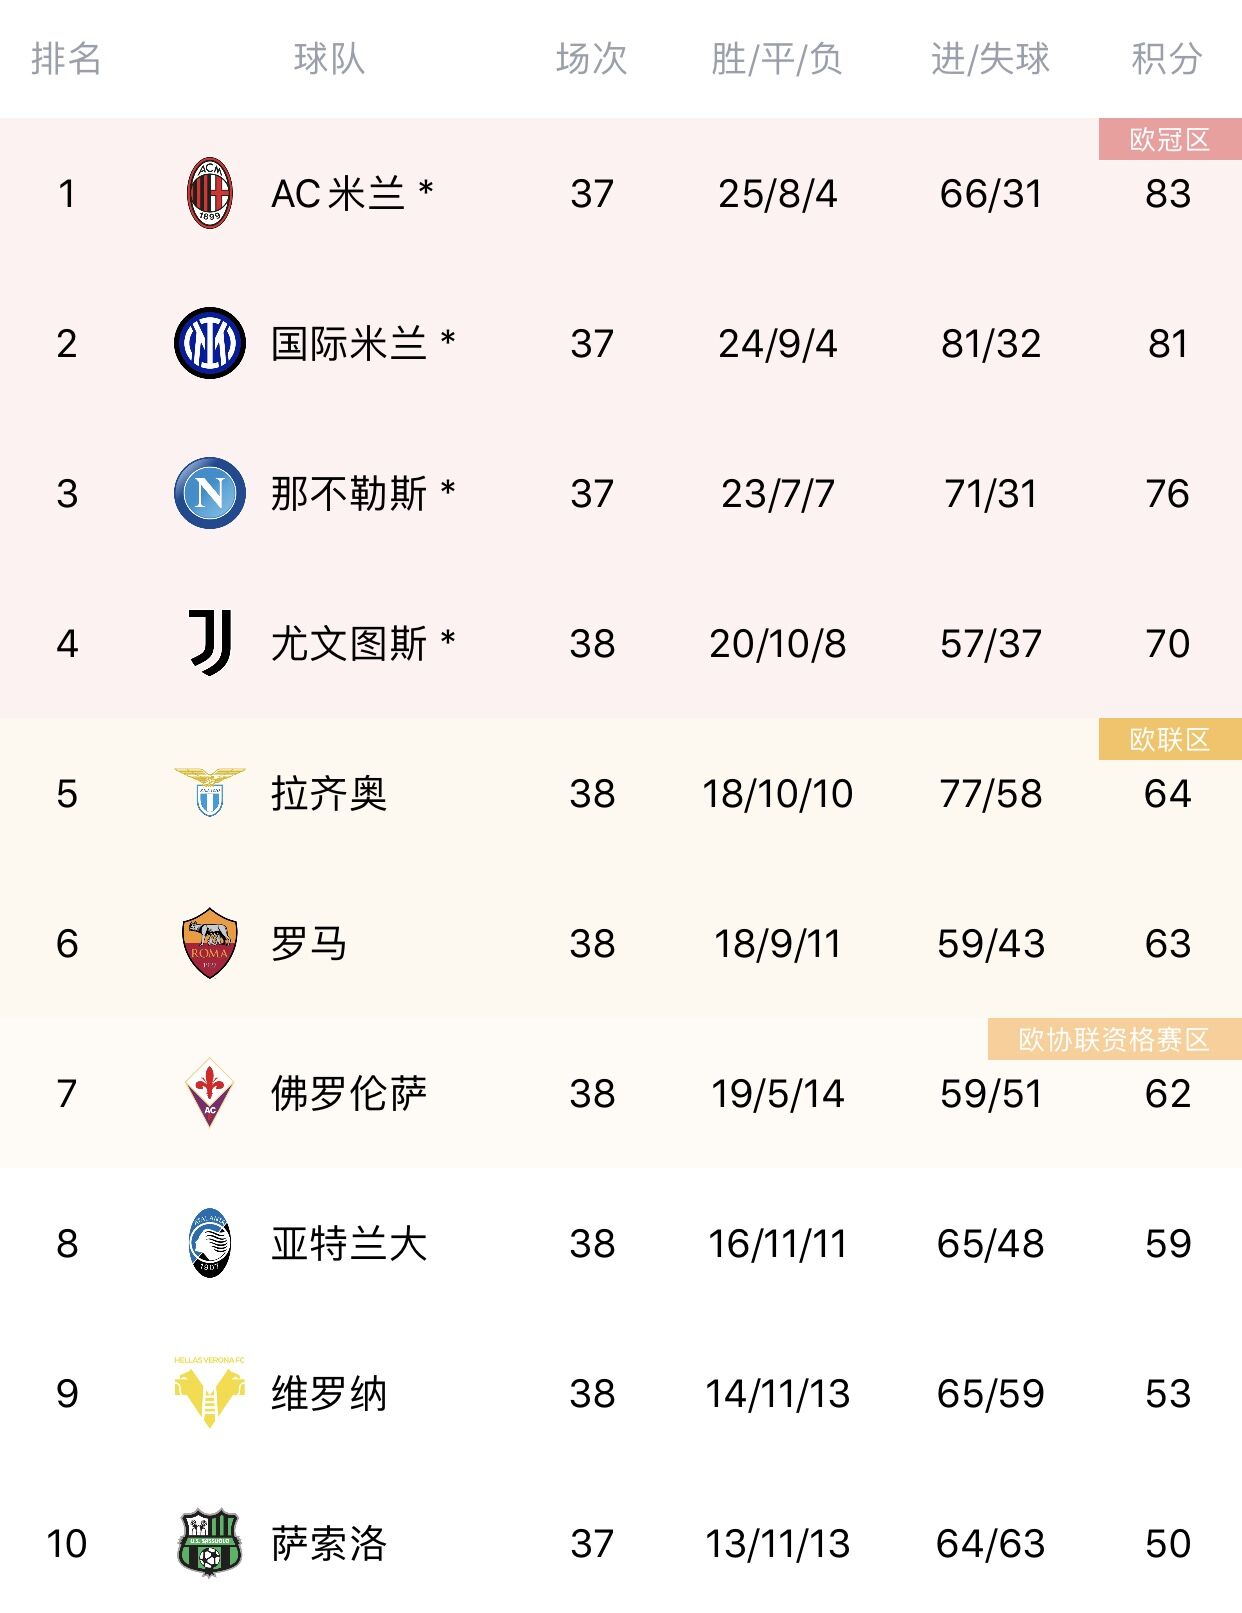Click the 欧冠区 zone label

(1170, 139)
